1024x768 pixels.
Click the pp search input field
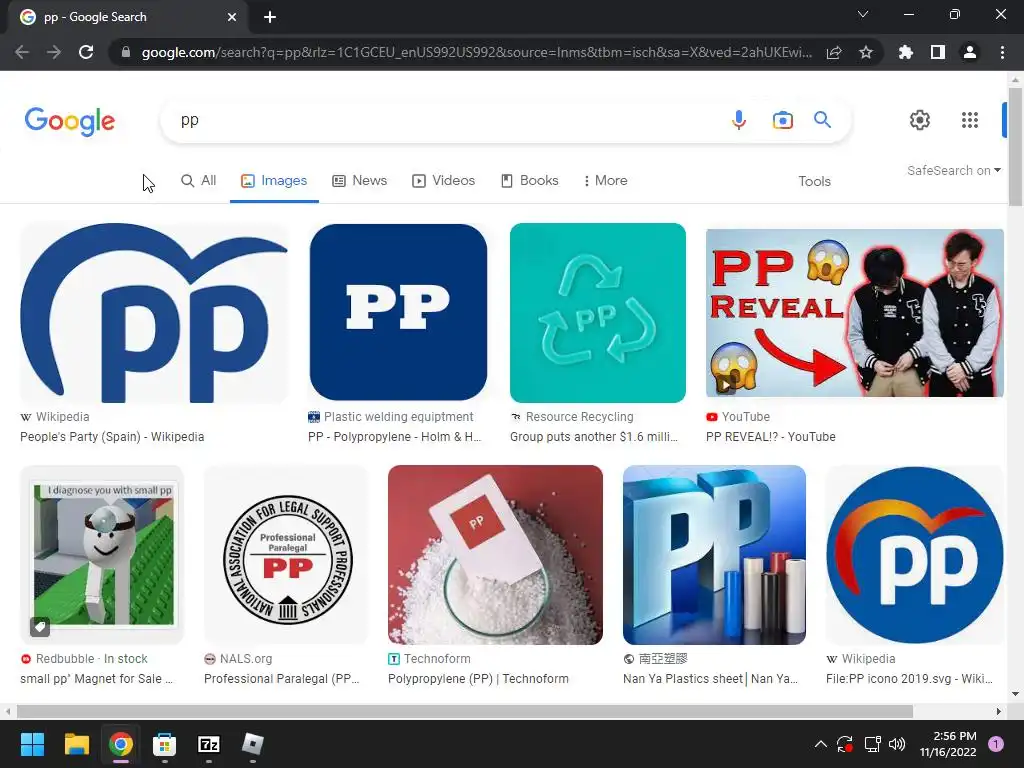(x=444, y=120)
